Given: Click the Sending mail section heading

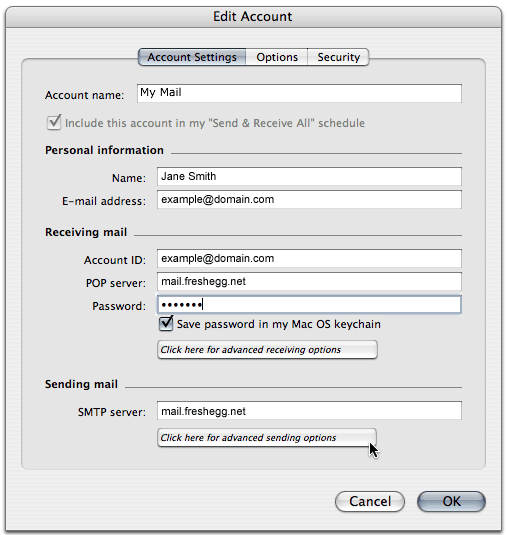Looking at the screenshot, I should (x=81, y=384).
